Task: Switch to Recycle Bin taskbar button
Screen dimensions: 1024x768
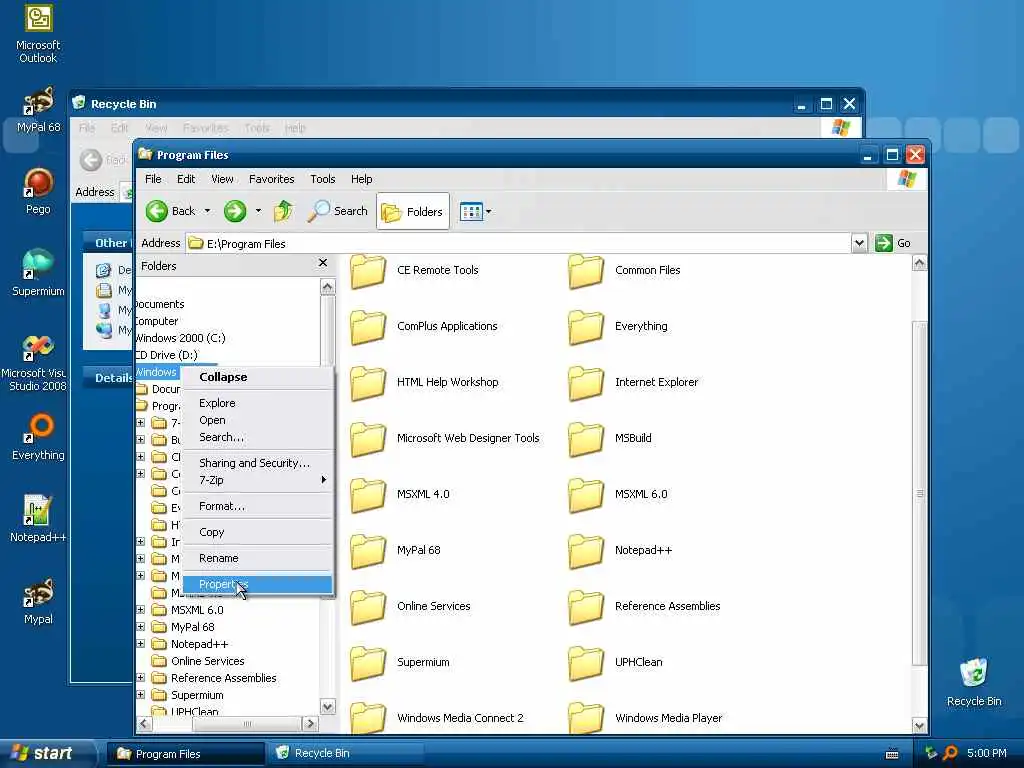Action: (x=345, y=753)
